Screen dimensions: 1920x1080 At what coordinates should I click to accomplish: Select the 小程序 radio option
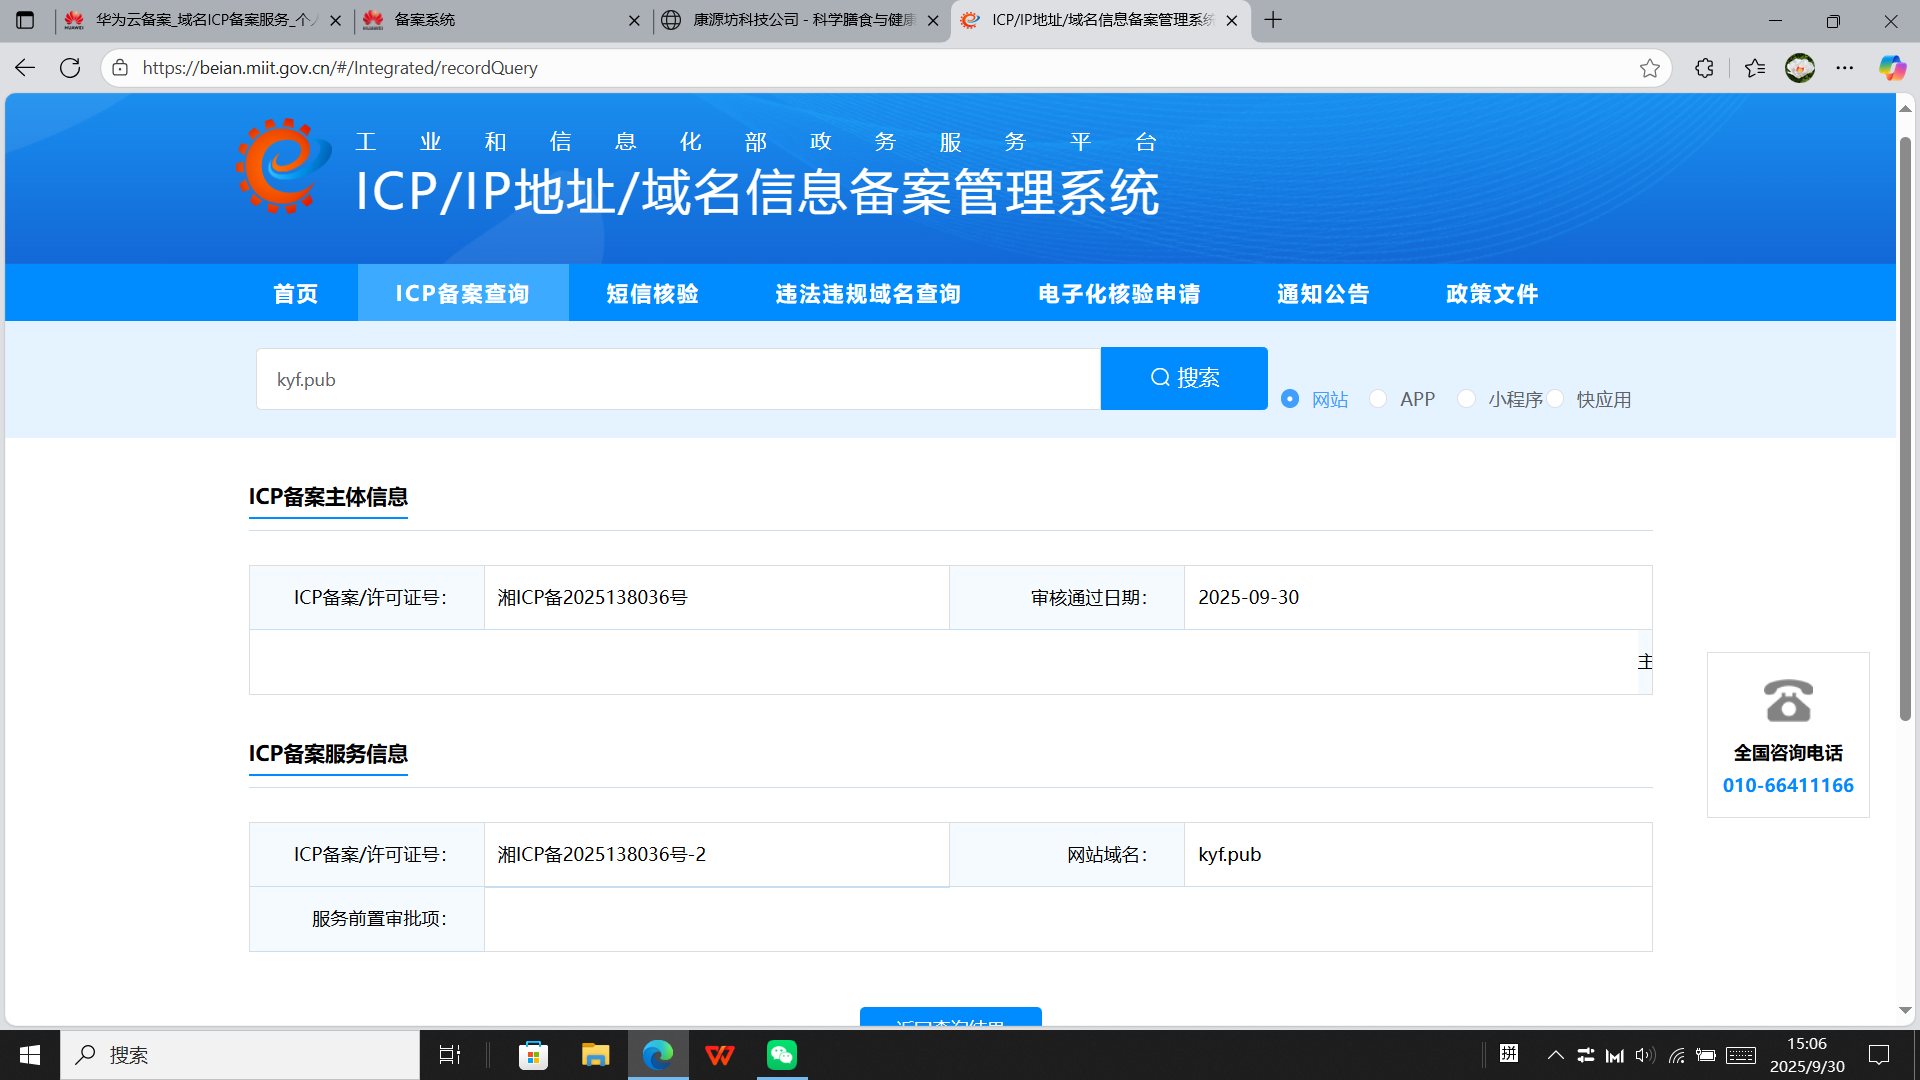tap(1467, 399)
